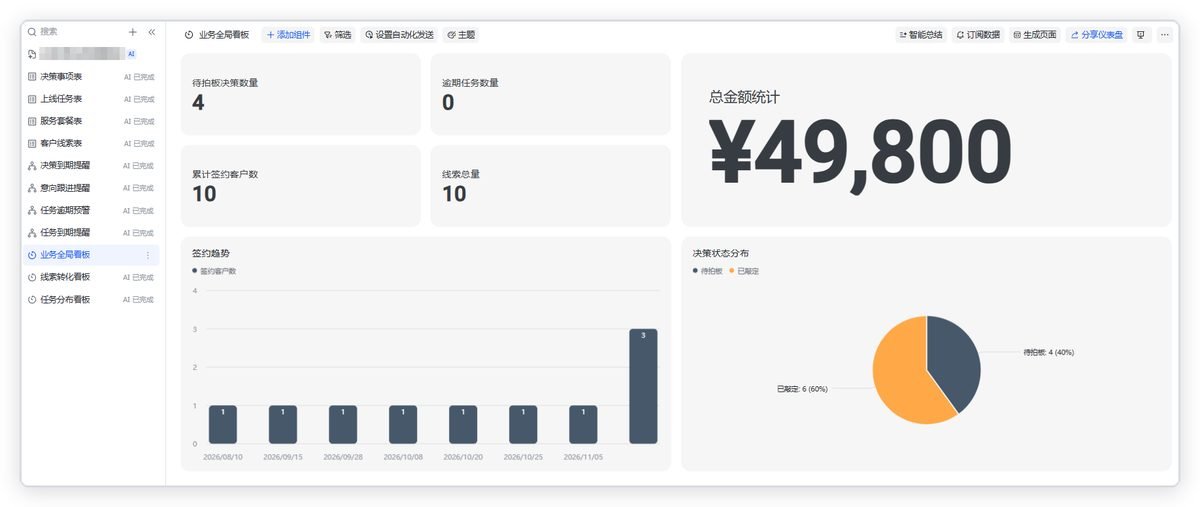Viewport: 1200px width, 507px height.
Task: Click table icon of 决策事项表
Action: [x=32, y=76]
